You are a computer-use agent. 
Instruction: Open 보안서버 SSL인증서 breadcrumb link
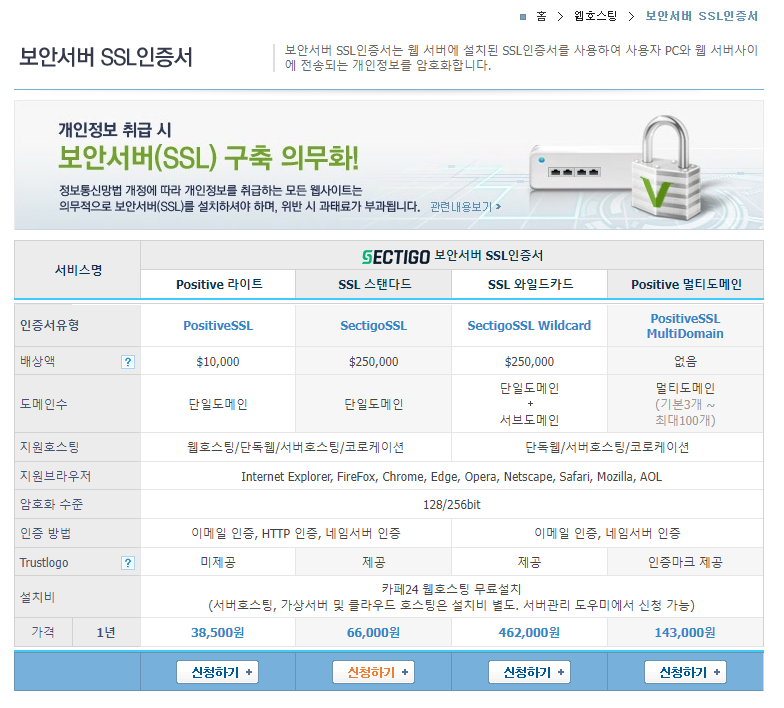[702, 16]
